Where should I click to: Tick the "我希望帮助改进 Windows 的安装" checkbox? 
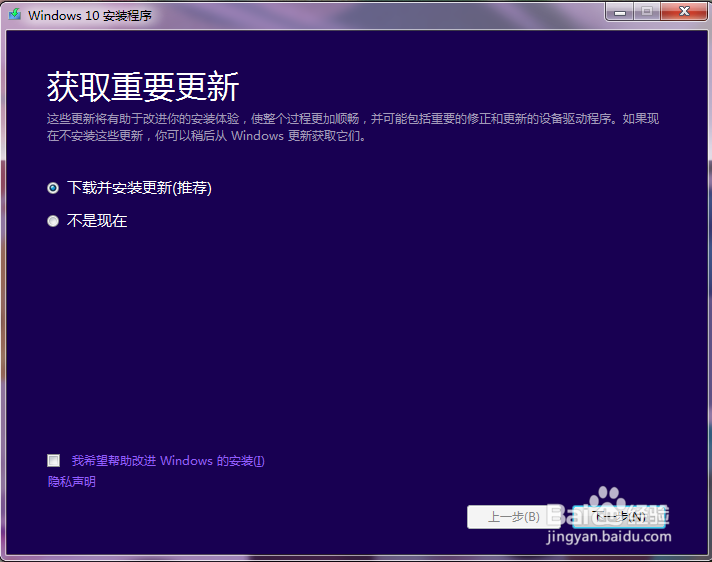click(54, 461)
